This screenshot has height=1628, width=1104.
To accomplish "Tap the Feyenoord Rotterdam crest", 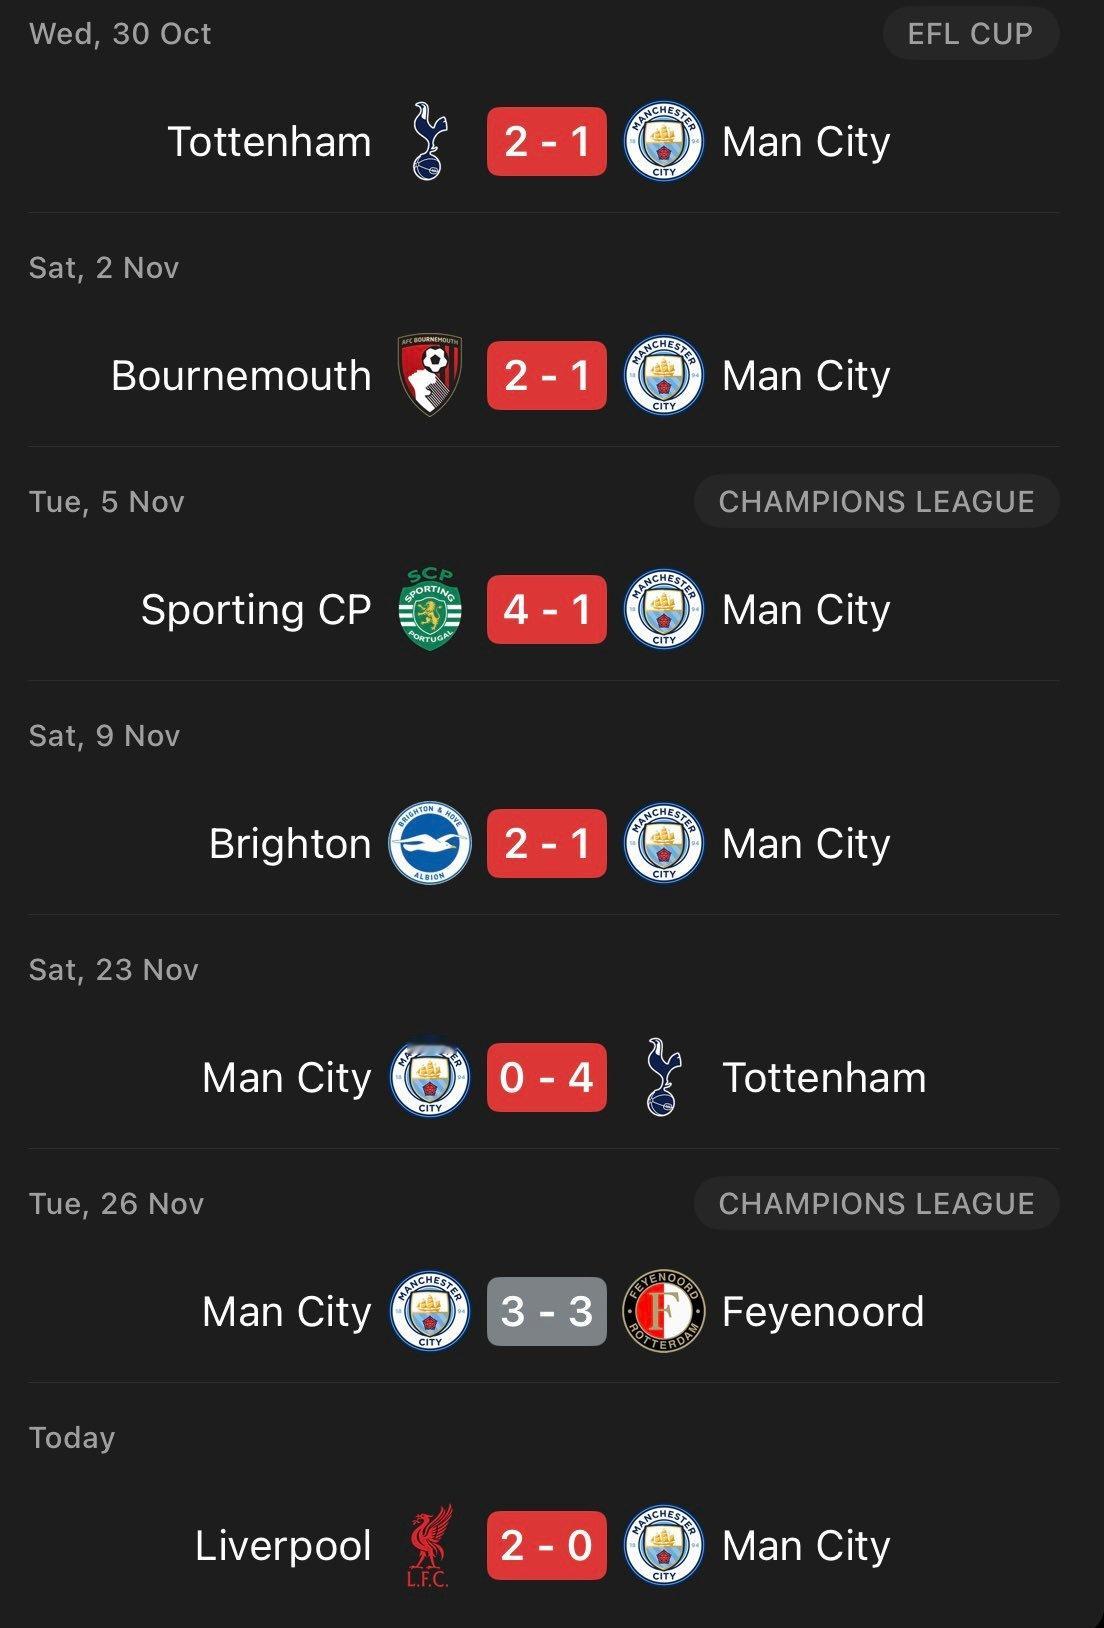I will [x=664, y=1311].
